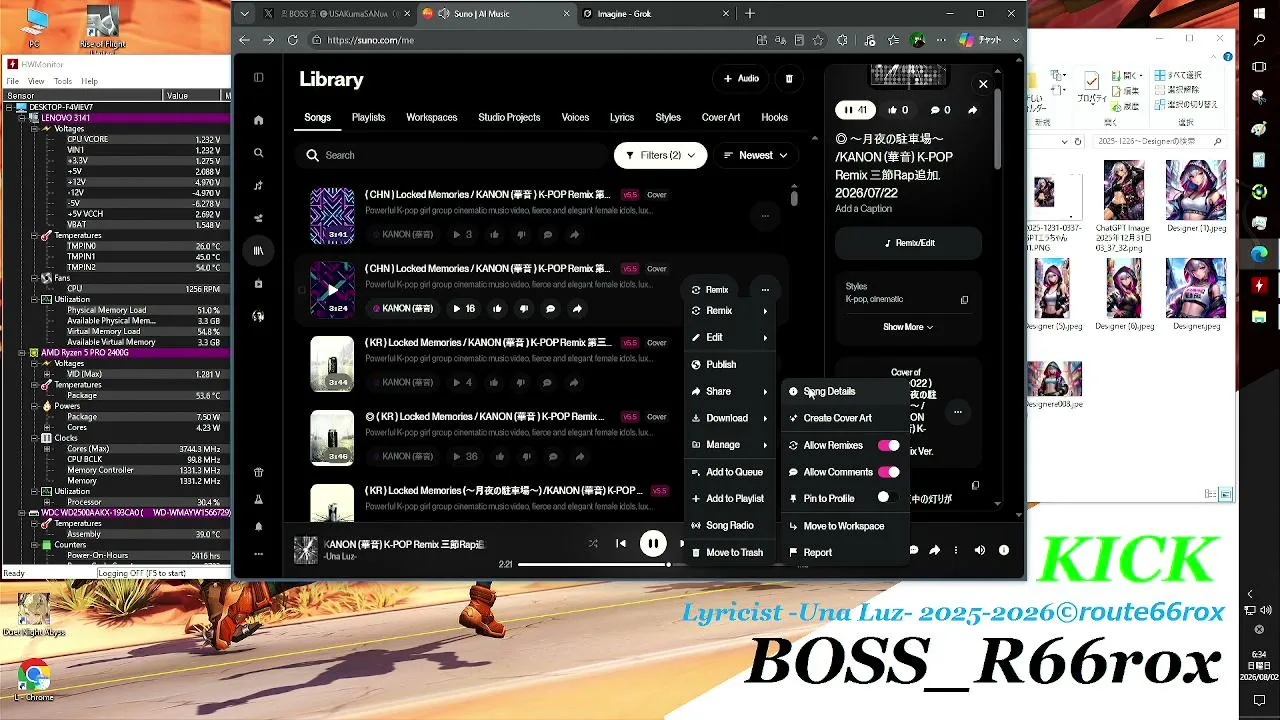Open the Chrome shortcut on the desktop
The width and height of the screenshot is (1280, 720).
(x=33, y=680)
